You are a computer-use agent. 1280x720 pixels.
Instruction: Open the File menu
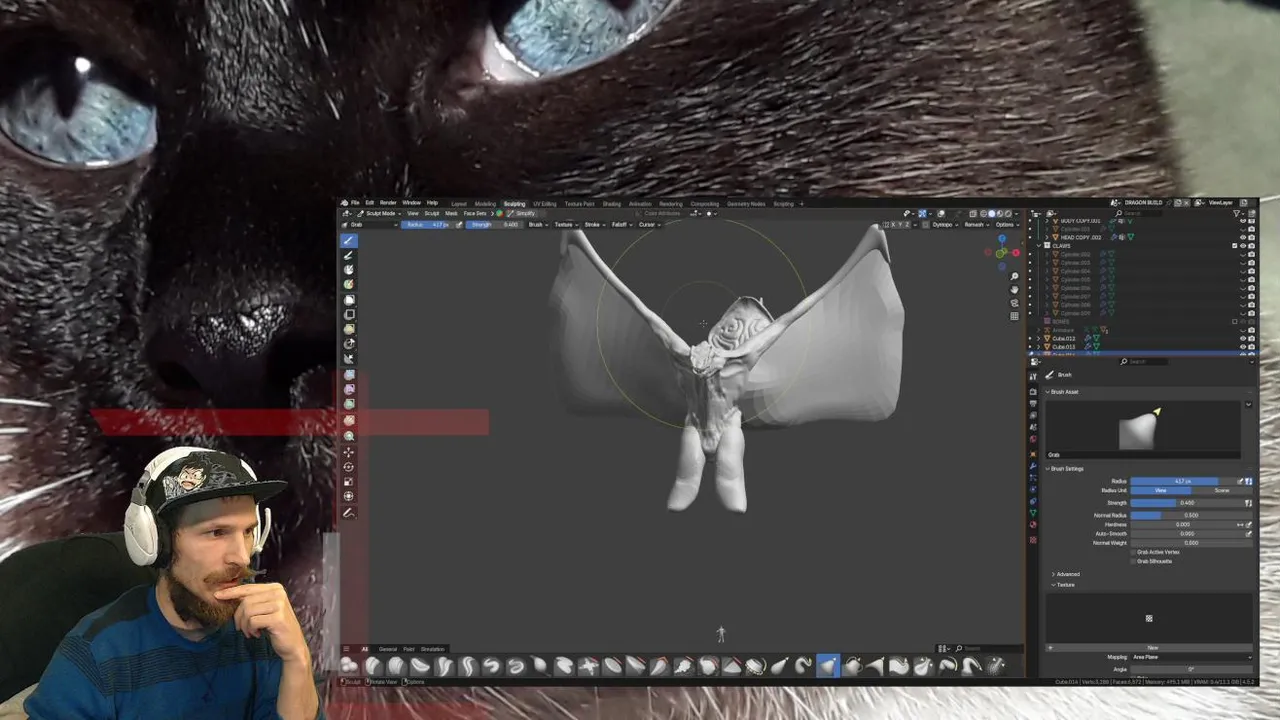pyautogui.click(x=355, y=202)
